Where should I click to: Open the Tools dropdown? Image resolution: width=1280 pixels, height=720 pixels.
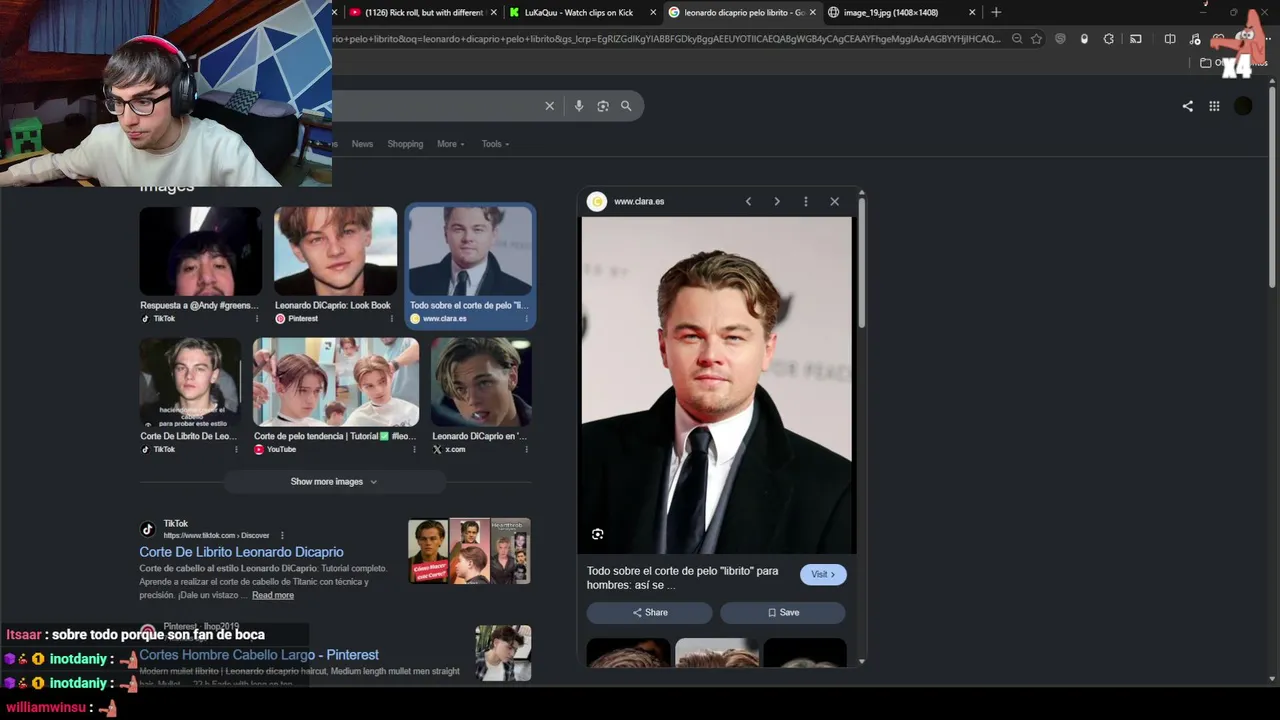click(x=495, y=144)
